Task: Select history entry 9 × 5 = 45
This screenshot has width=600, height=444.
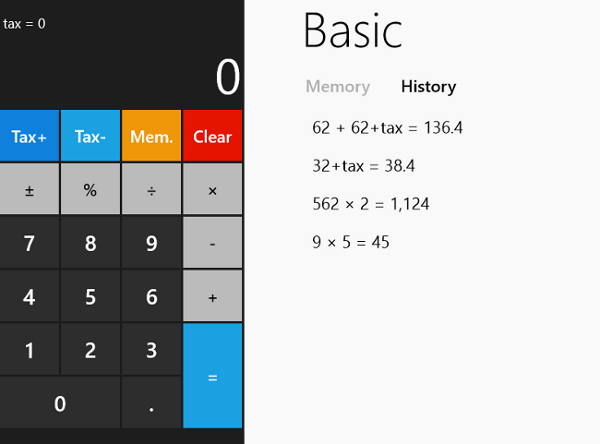Action: [351, 242]
